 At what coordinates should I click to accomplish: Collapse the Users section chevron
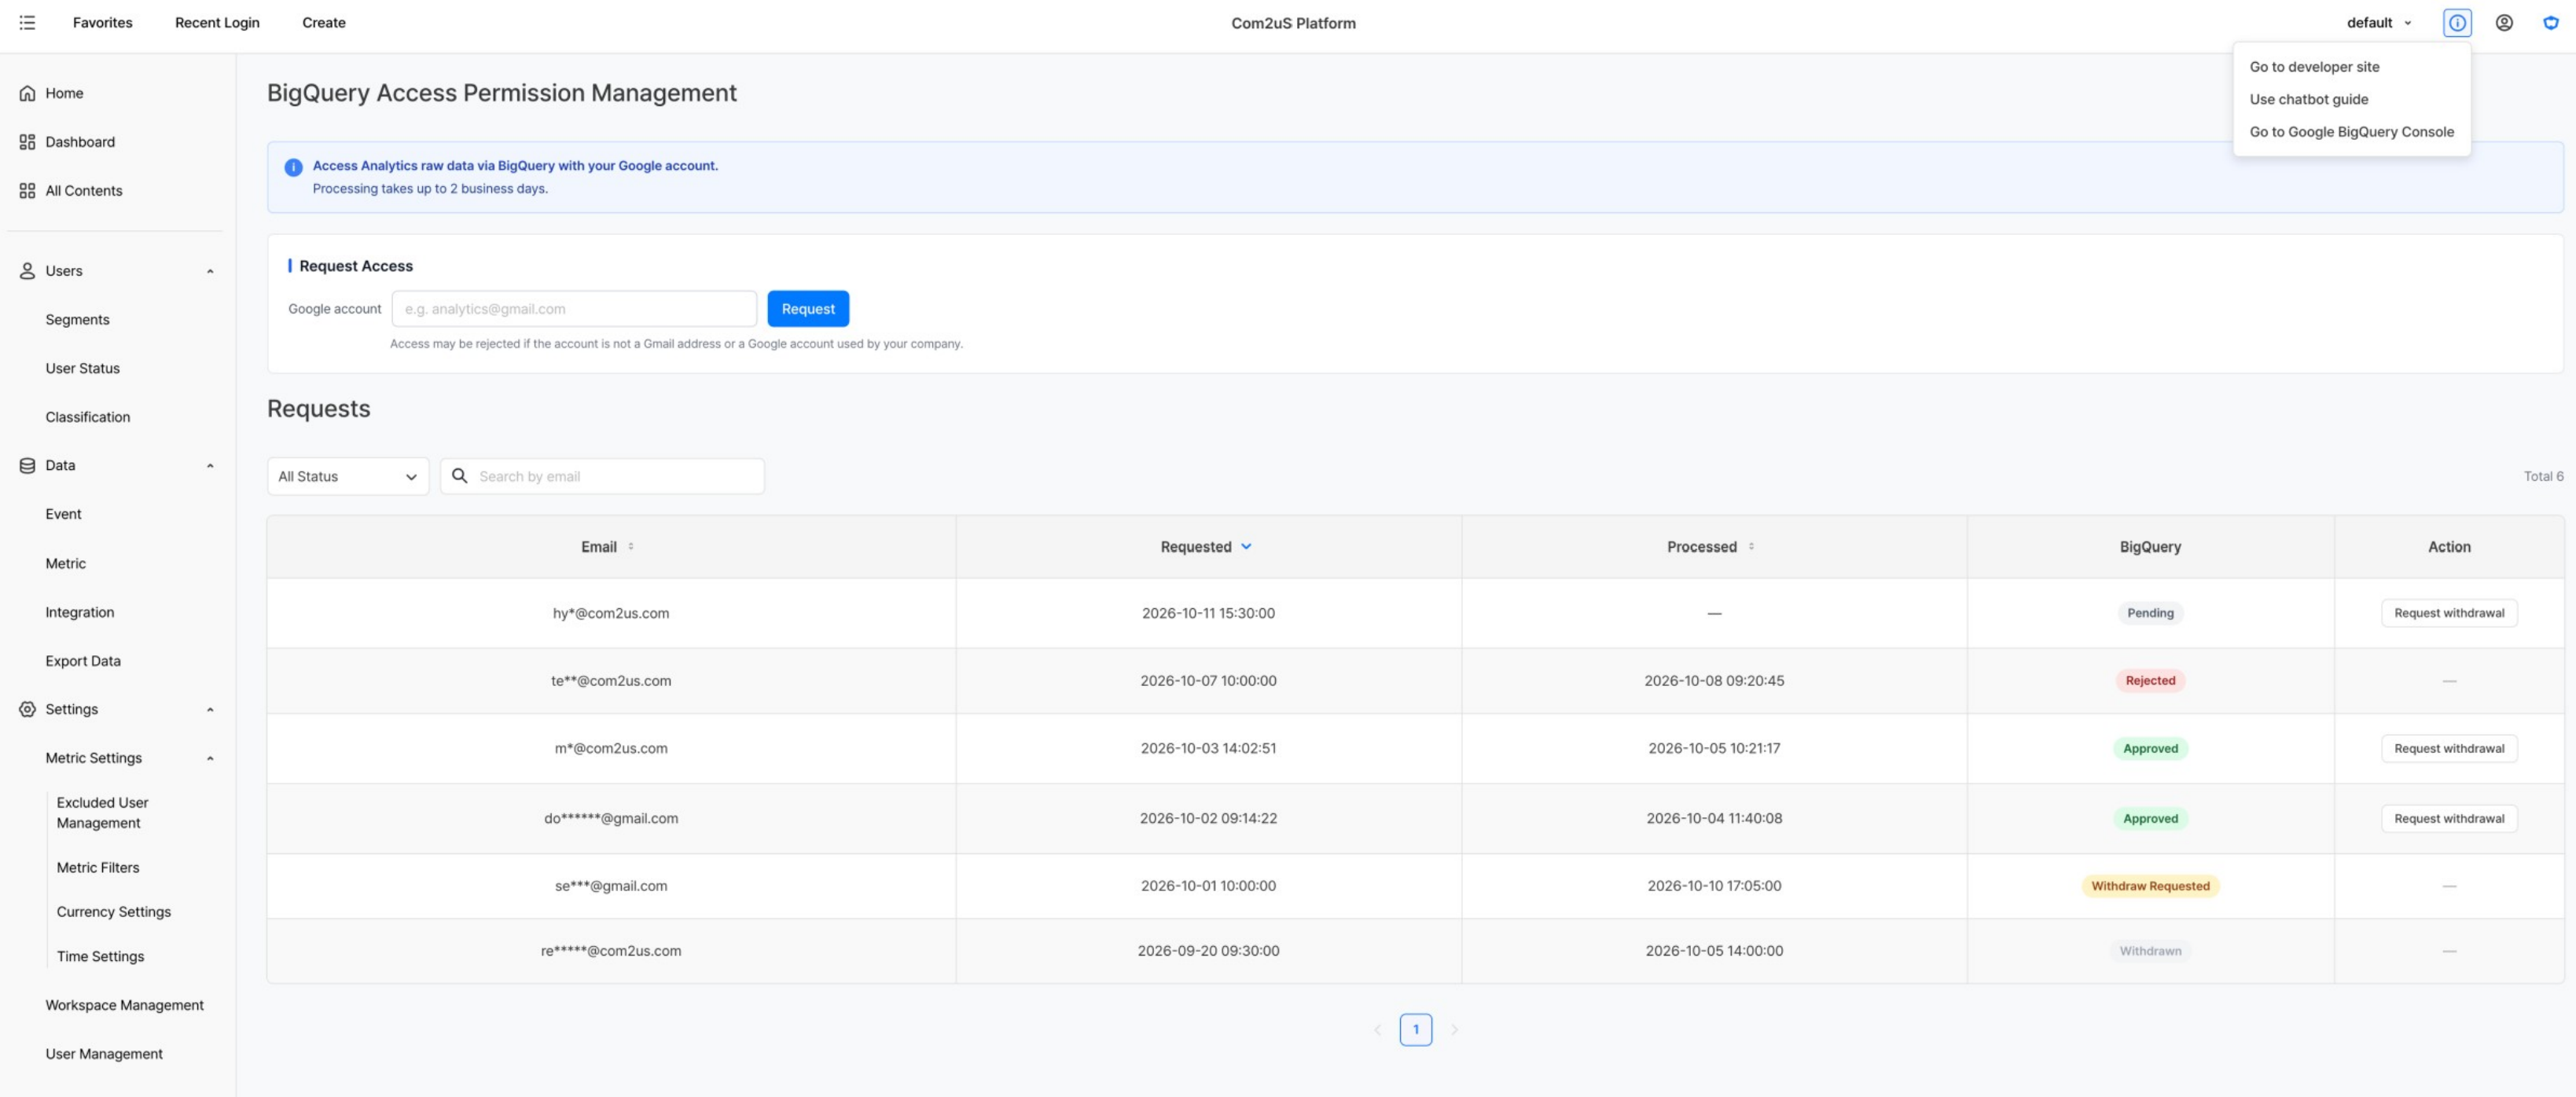click(210, 271)
